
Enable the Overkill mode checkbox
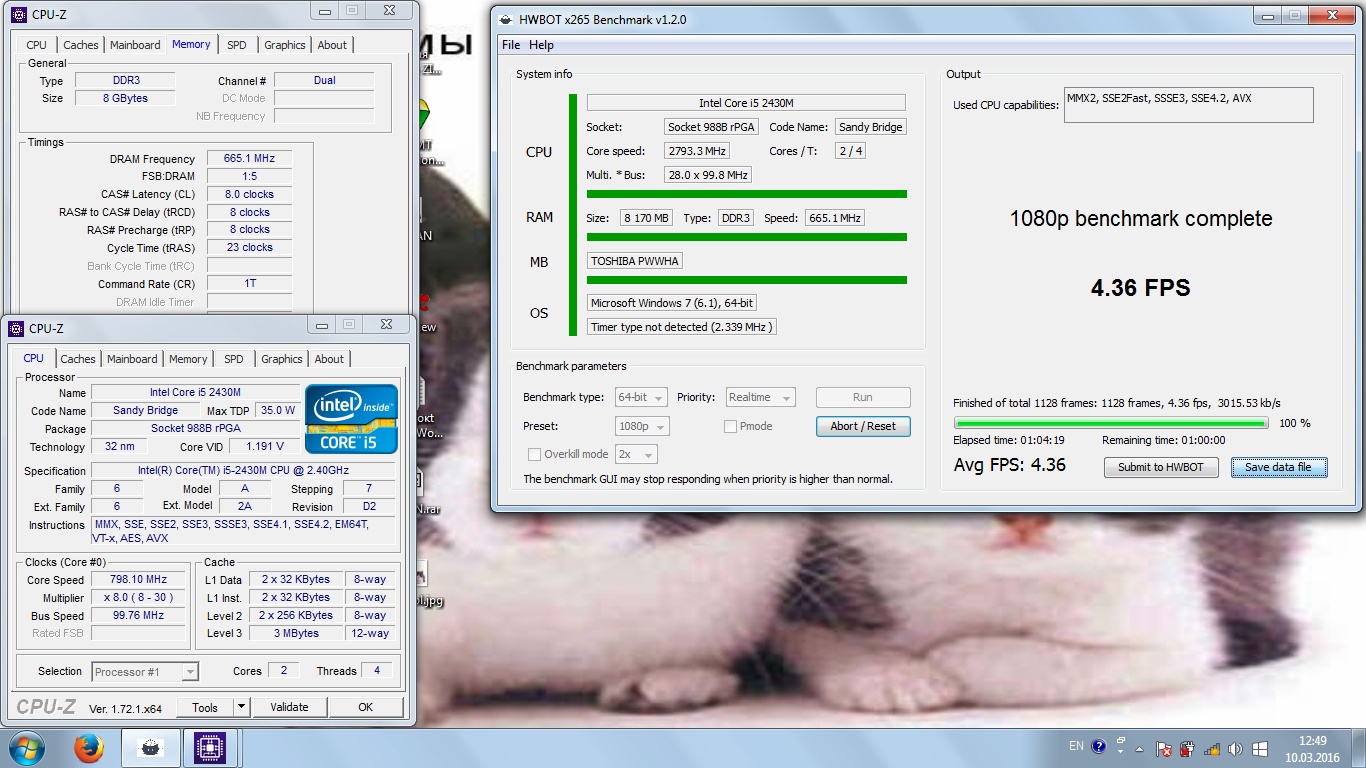coord(534,454)
